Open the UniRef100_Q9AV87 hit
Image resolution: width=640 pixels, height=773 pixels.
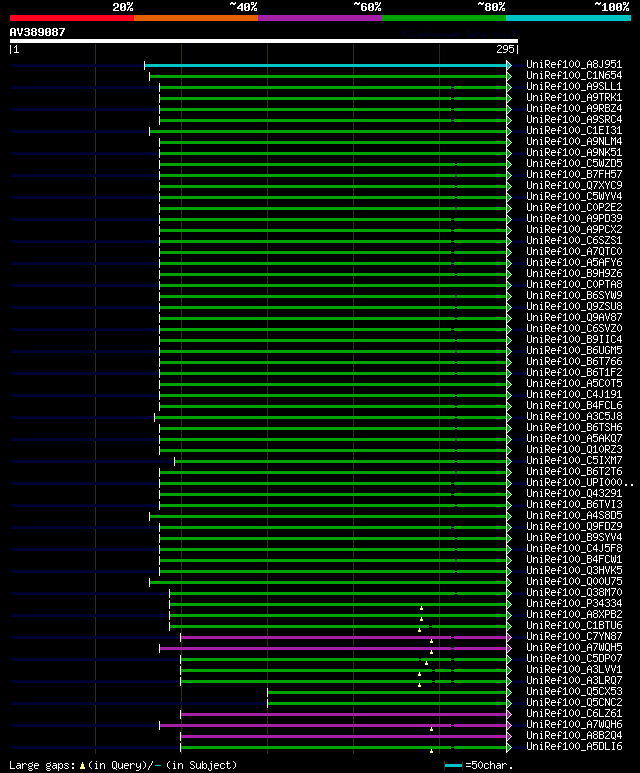[x=574, y=317]
